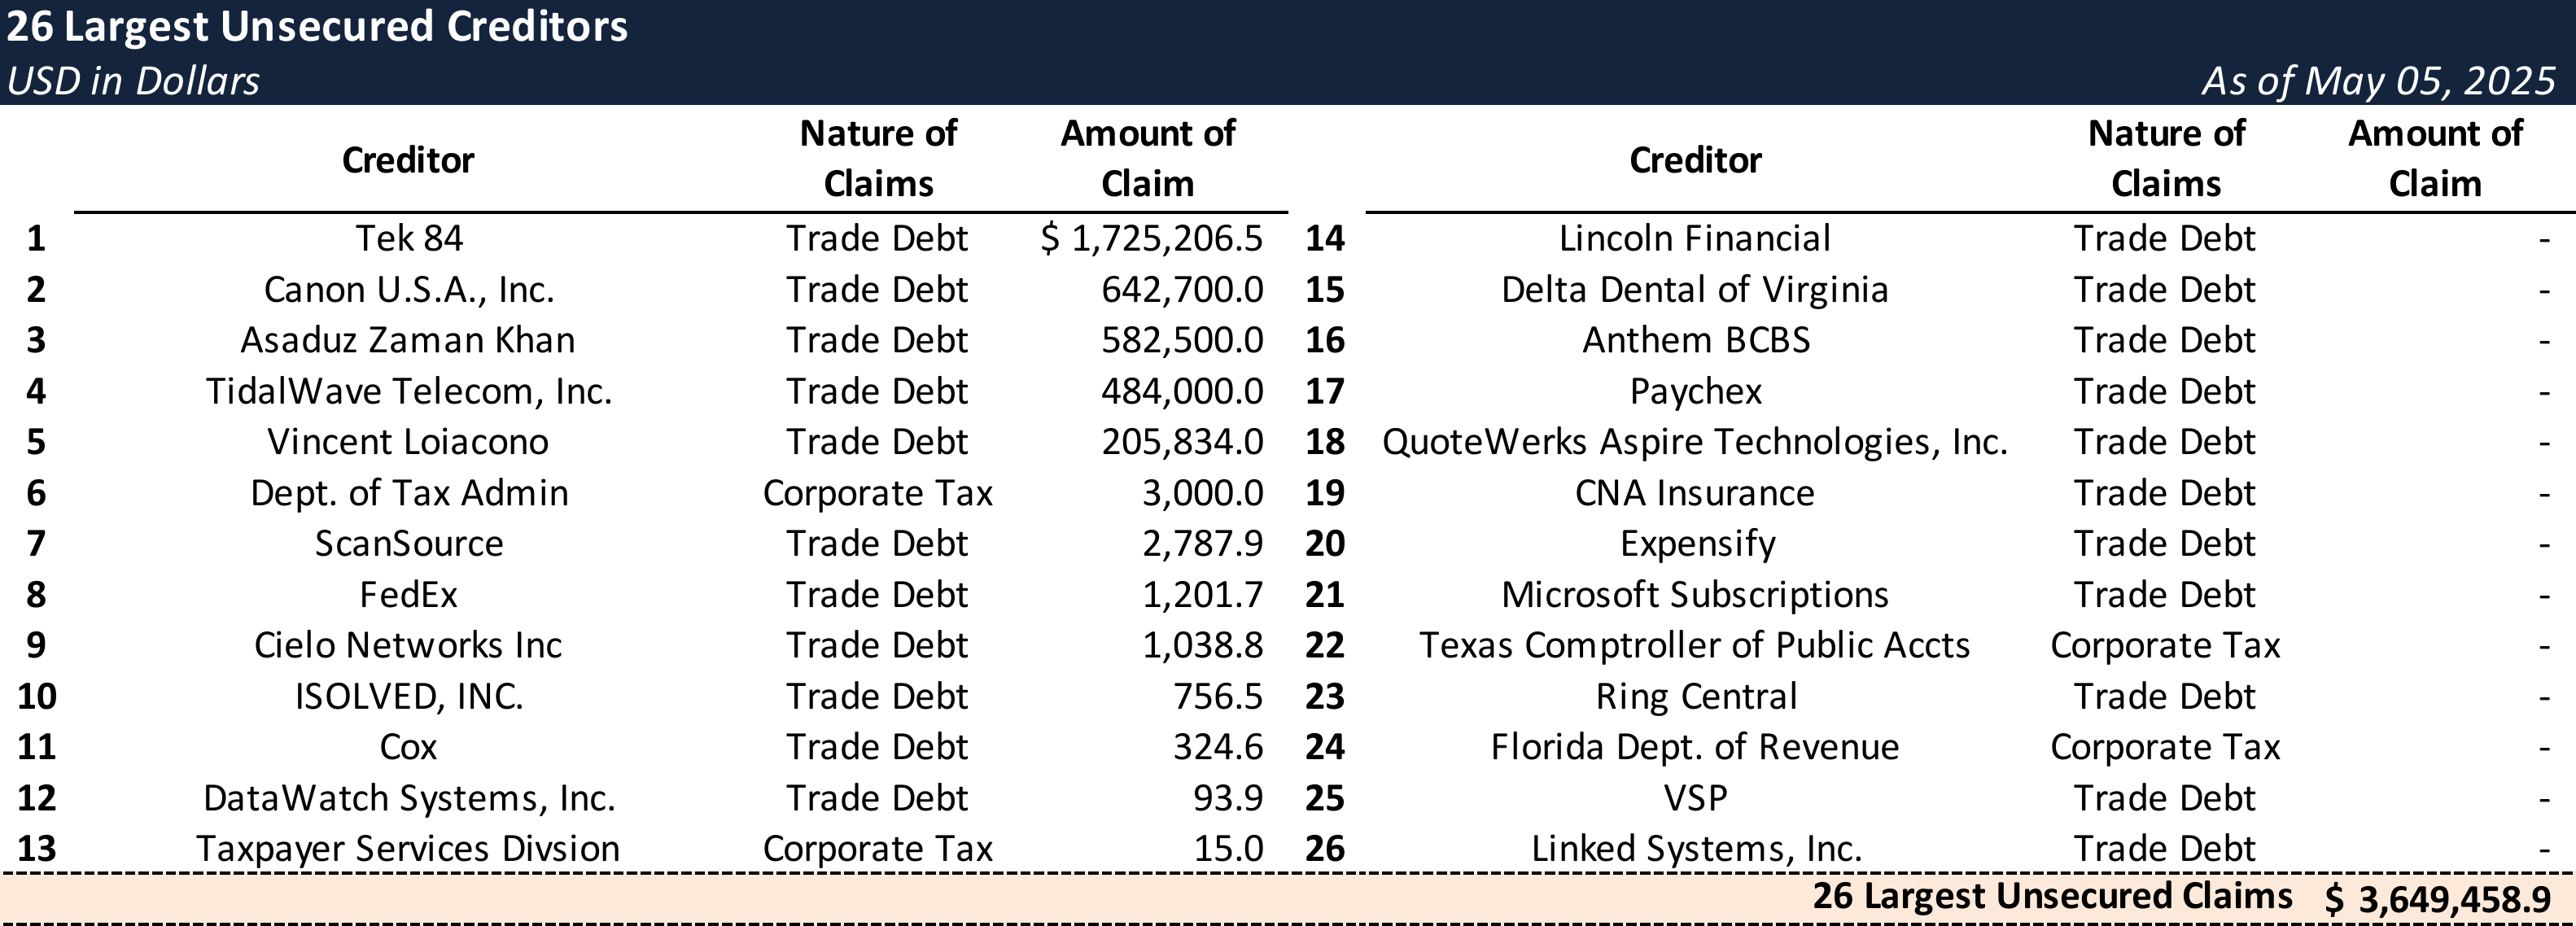Select creditor 'Cielo Networks Inc'

tap(408, 645)
